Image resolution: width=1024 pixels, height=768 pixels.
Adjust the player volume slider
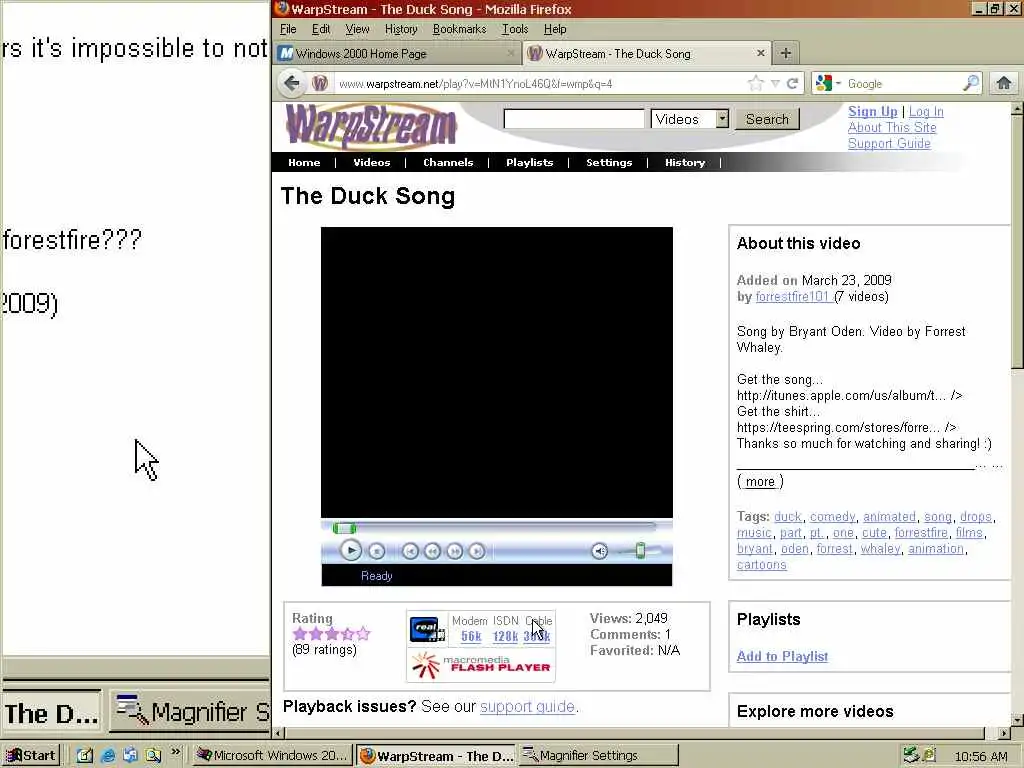pos(640,551)
